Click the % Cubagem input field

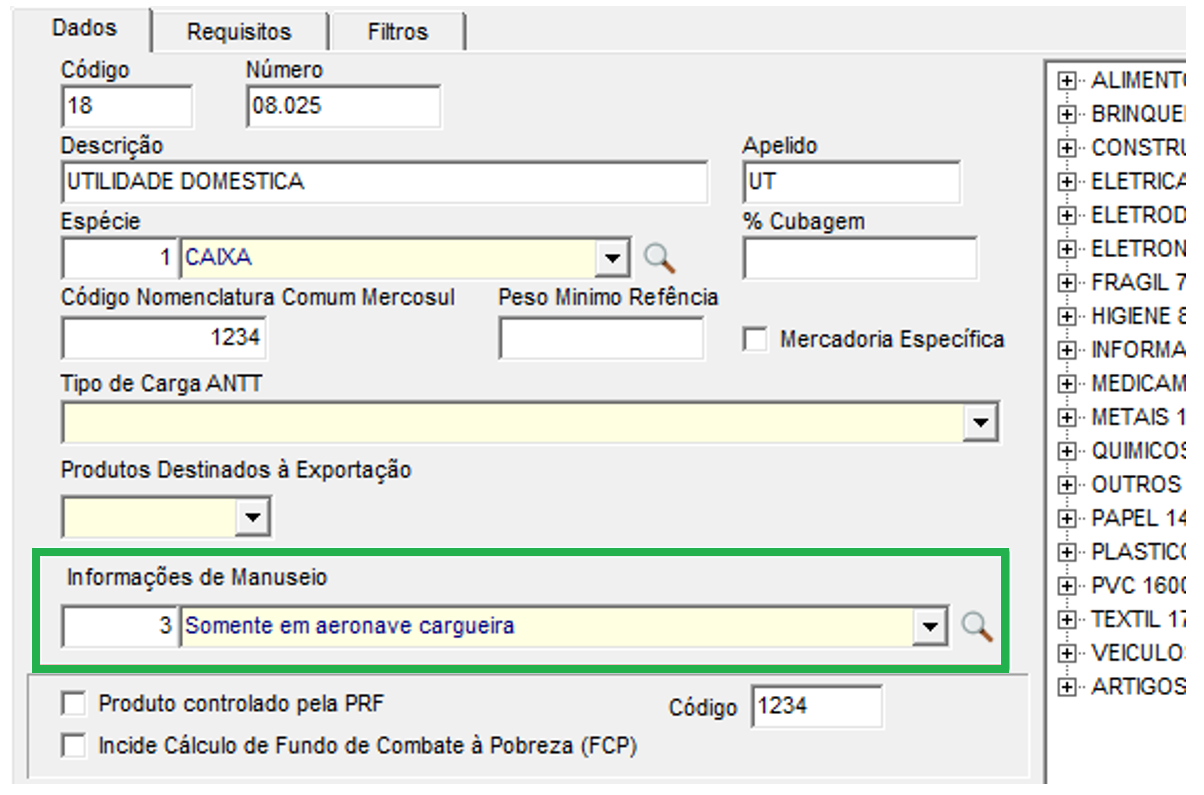coord(859,259)
